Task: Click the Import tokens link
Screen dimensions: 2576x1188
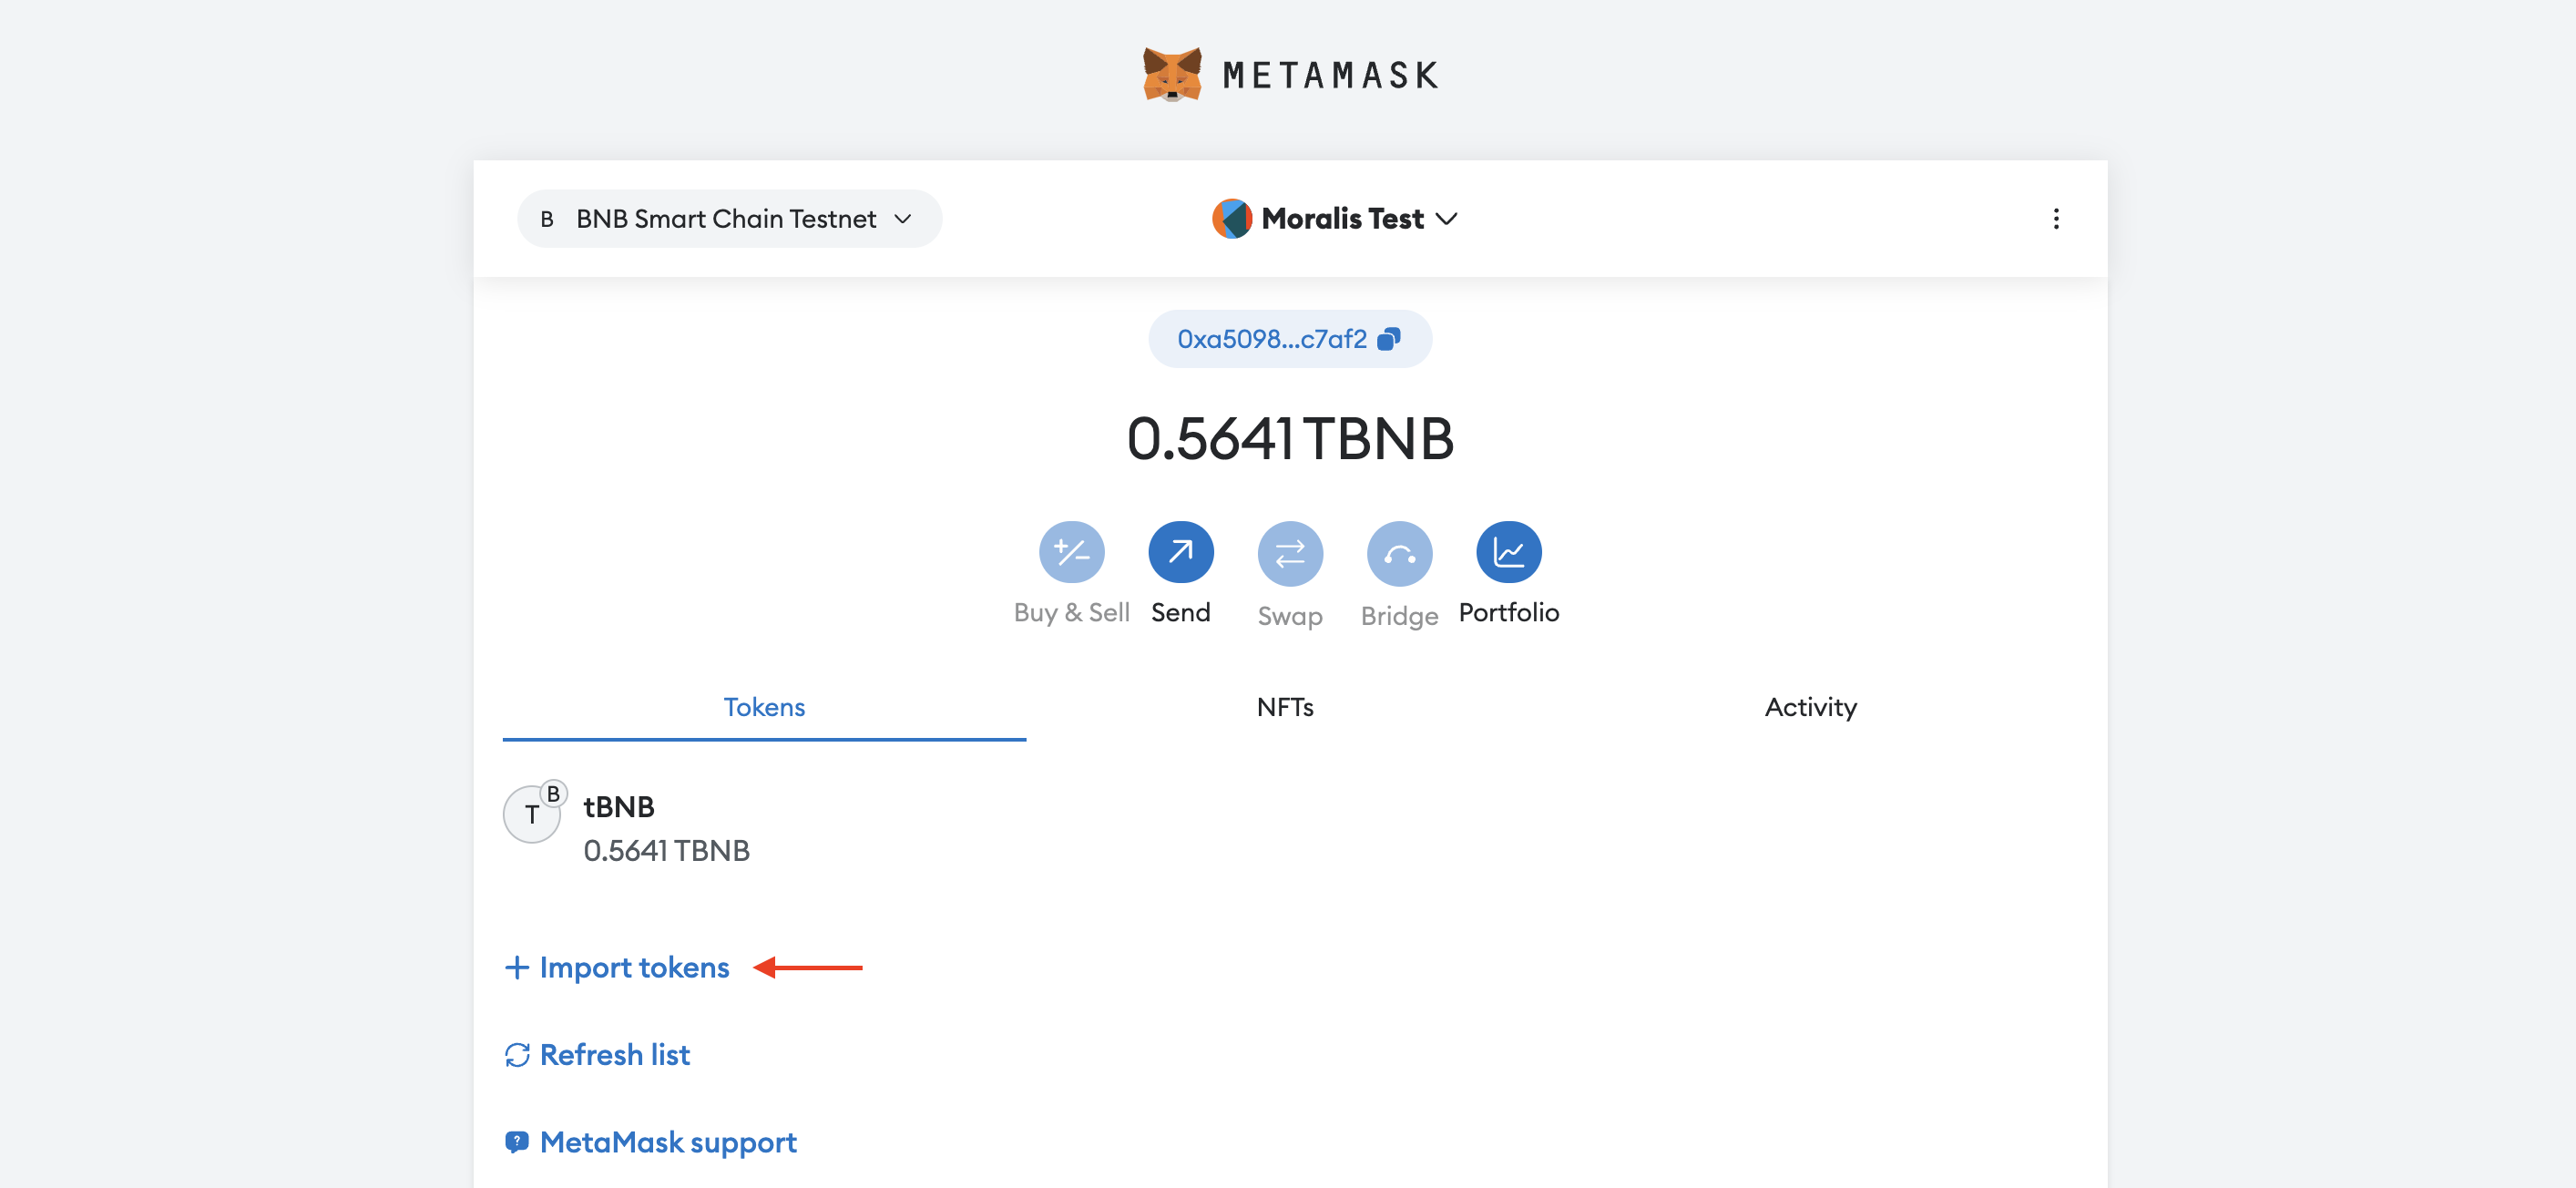Action: click(x=617, y=967)
